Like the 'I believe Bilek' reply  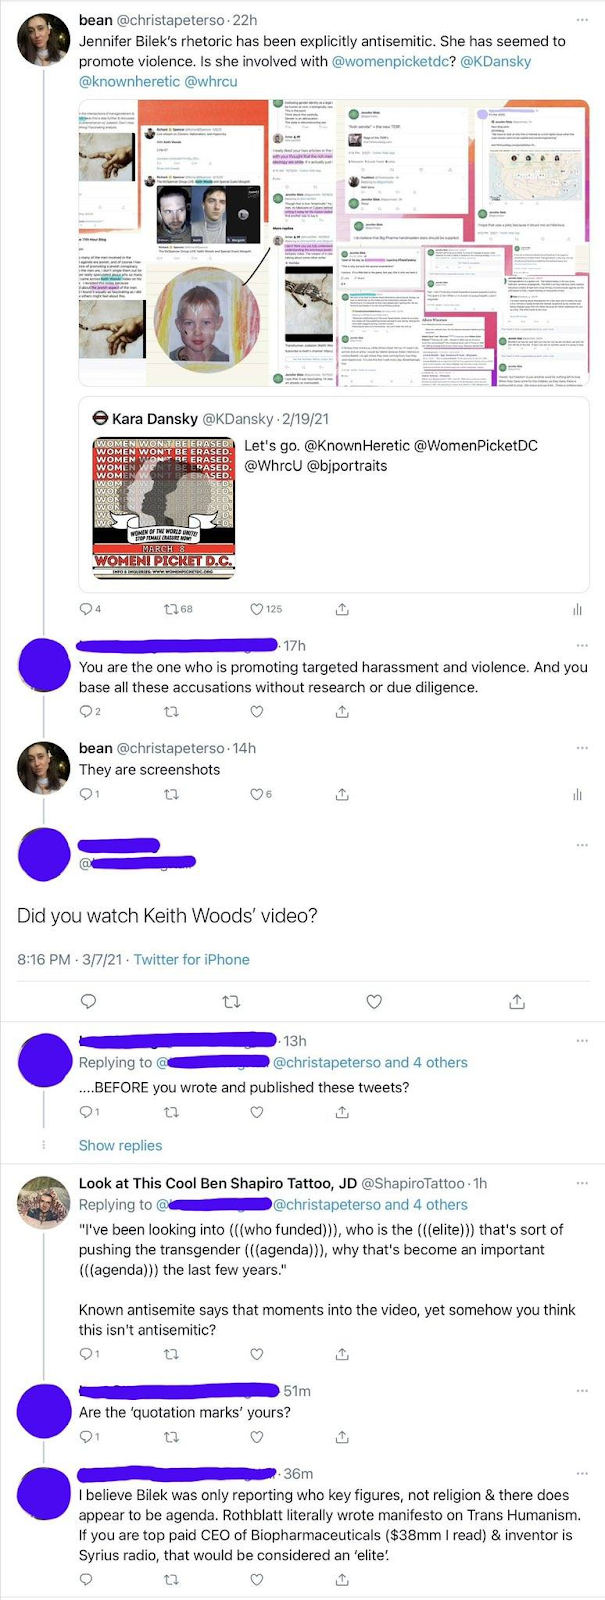point(257,1580)
